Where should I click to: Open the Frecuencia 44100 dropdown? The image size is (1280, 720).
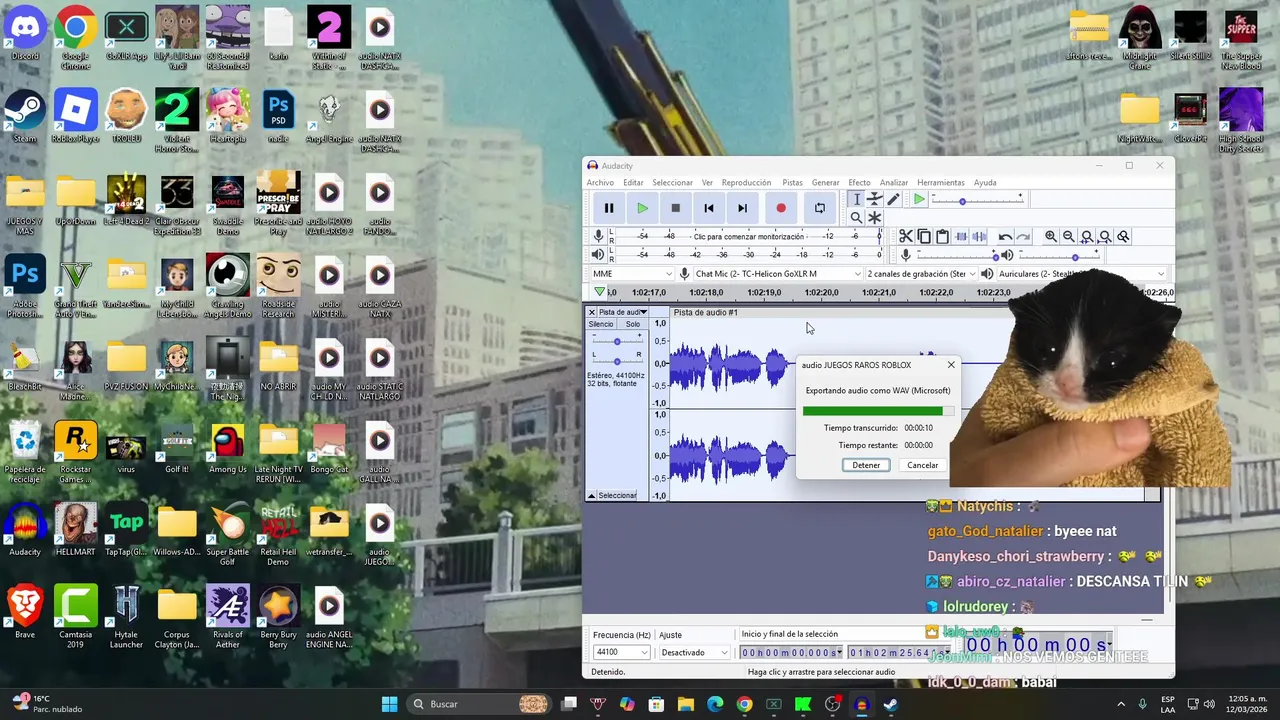point(621,652)
